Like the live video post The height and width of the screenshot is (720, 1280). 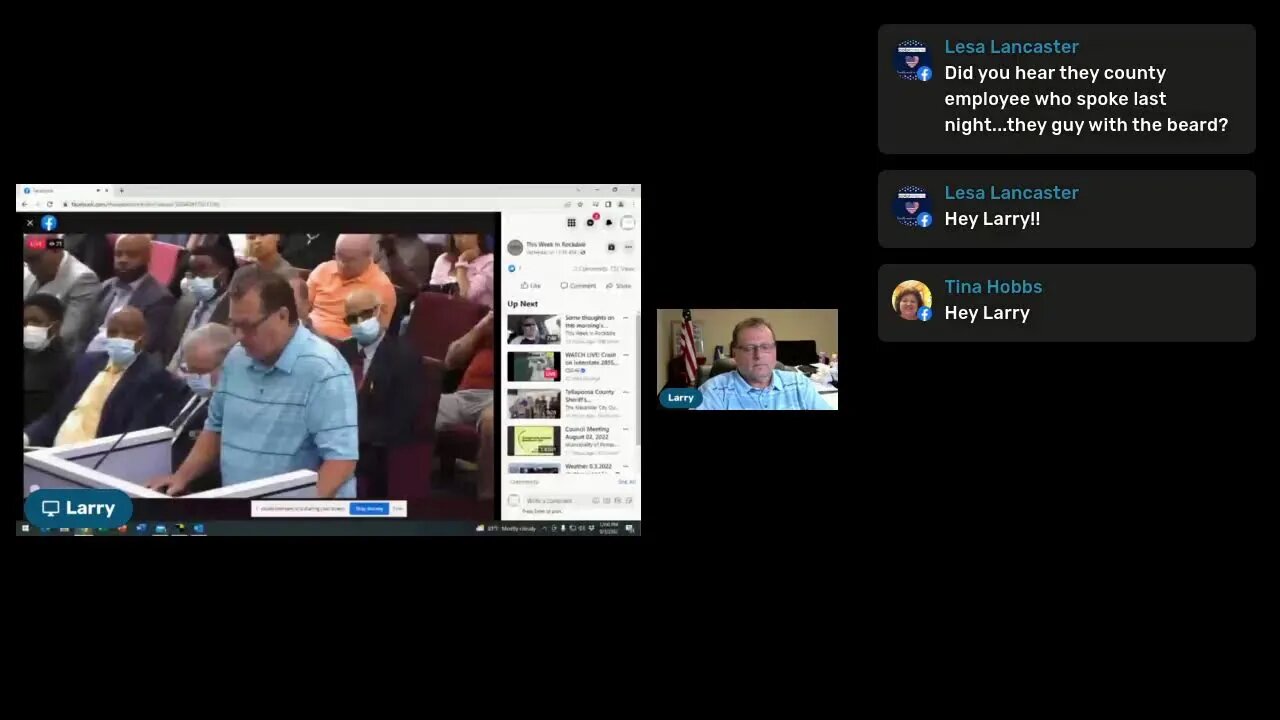(530, 286)
